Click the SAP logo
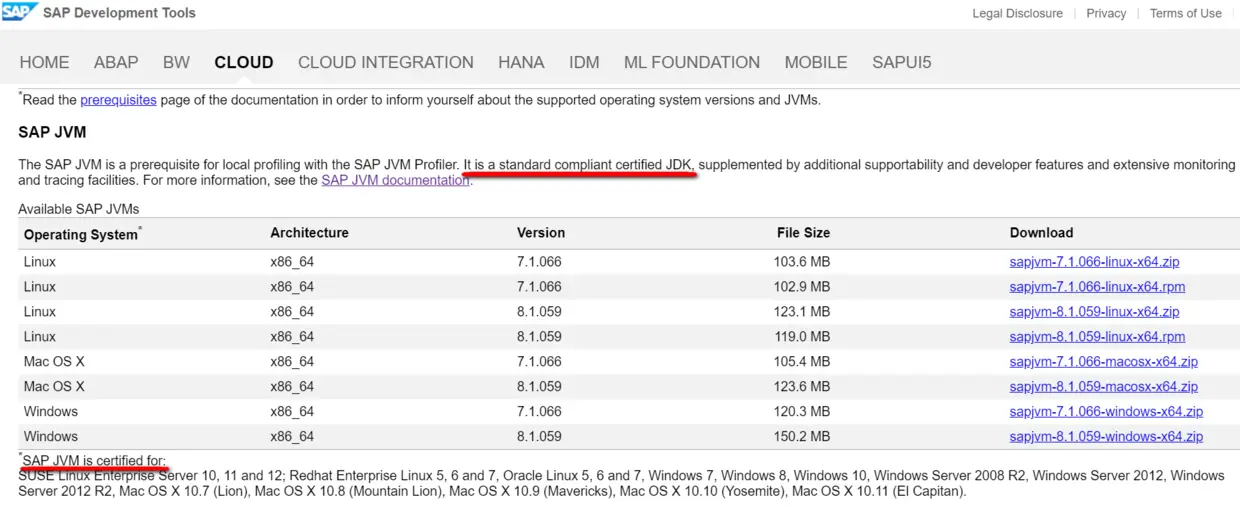1240x516 pixels. pos(20,12)
